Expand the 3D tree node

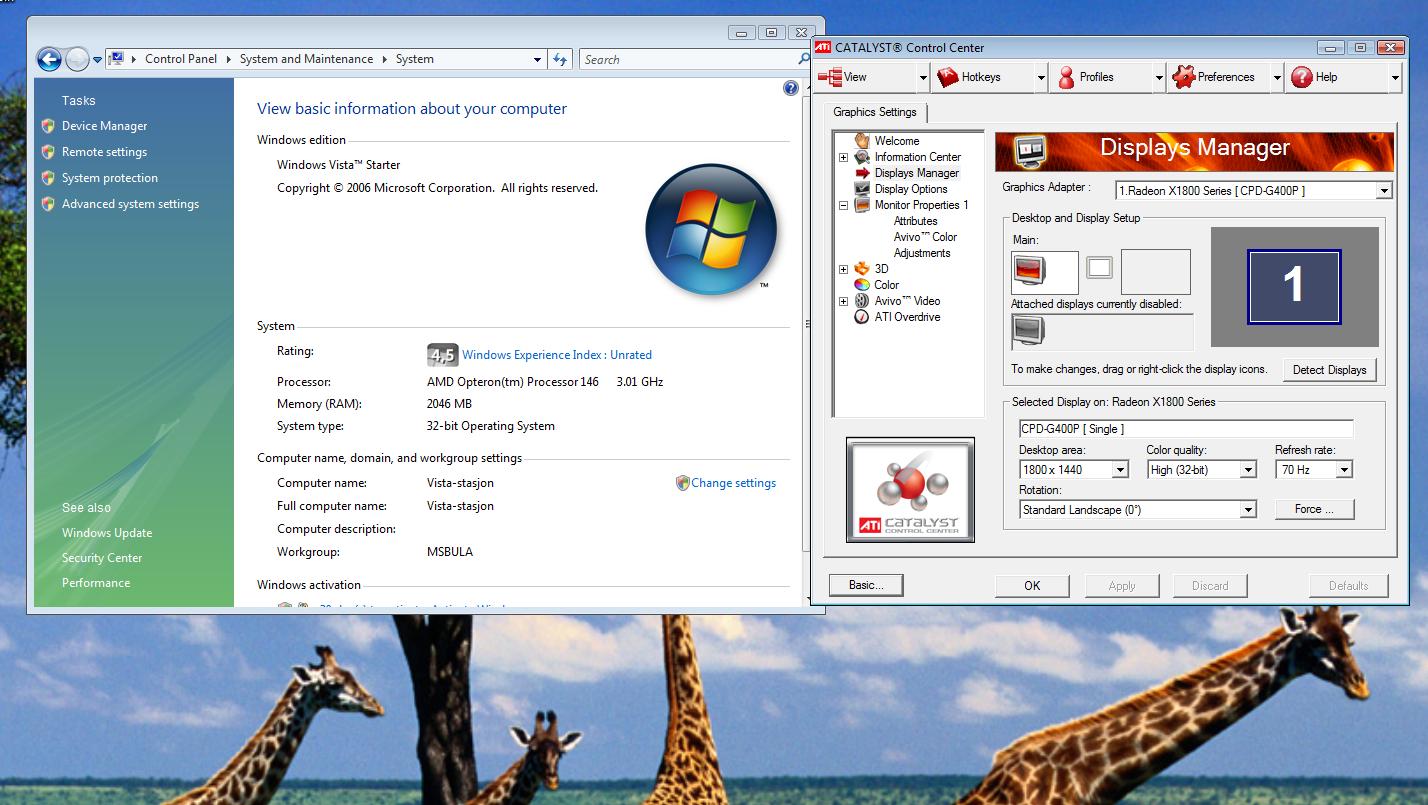[x=843, y=269]
